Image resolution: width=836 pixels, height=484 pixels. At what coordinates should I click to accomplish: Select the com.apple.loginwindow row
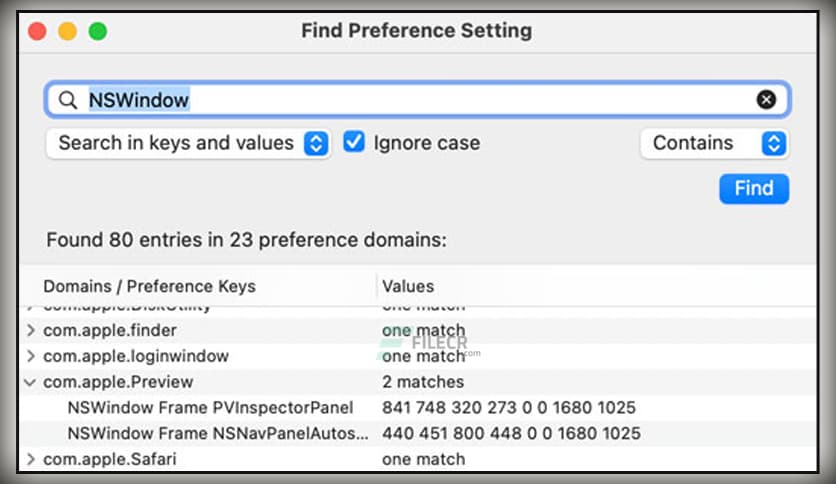pos(418,356)
